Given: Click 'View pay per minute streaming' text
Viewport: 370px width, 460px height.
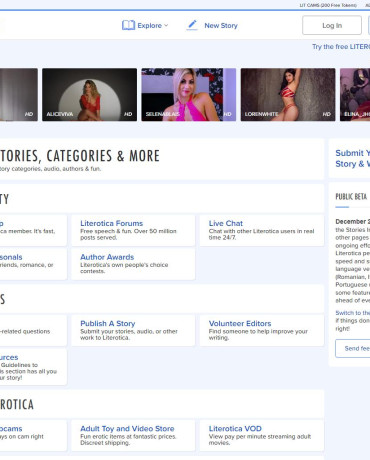Looking at the screenshot, I should click(x=260, y=440).
